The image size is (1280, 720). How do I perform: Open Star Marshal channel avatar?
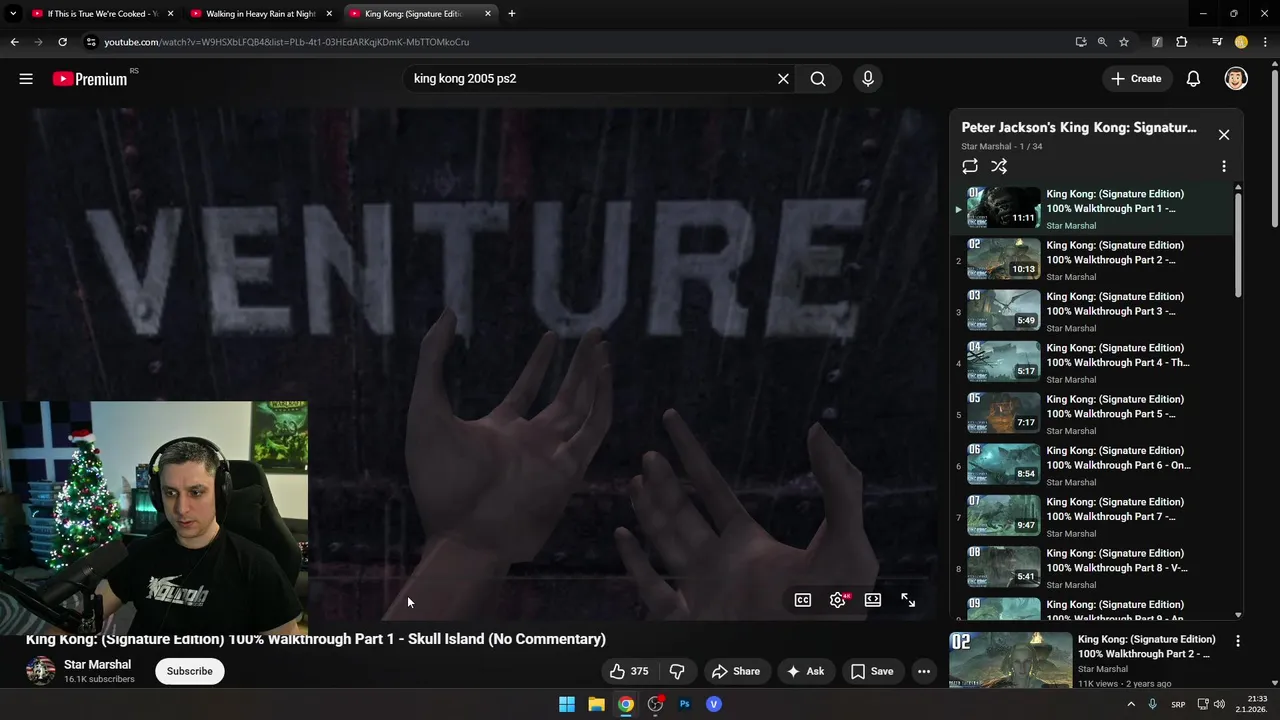coord(40,671)
